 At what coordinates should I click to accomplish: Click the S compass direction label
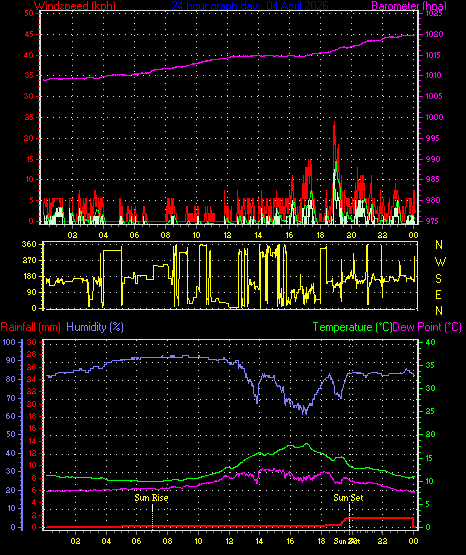coord(438,279)
